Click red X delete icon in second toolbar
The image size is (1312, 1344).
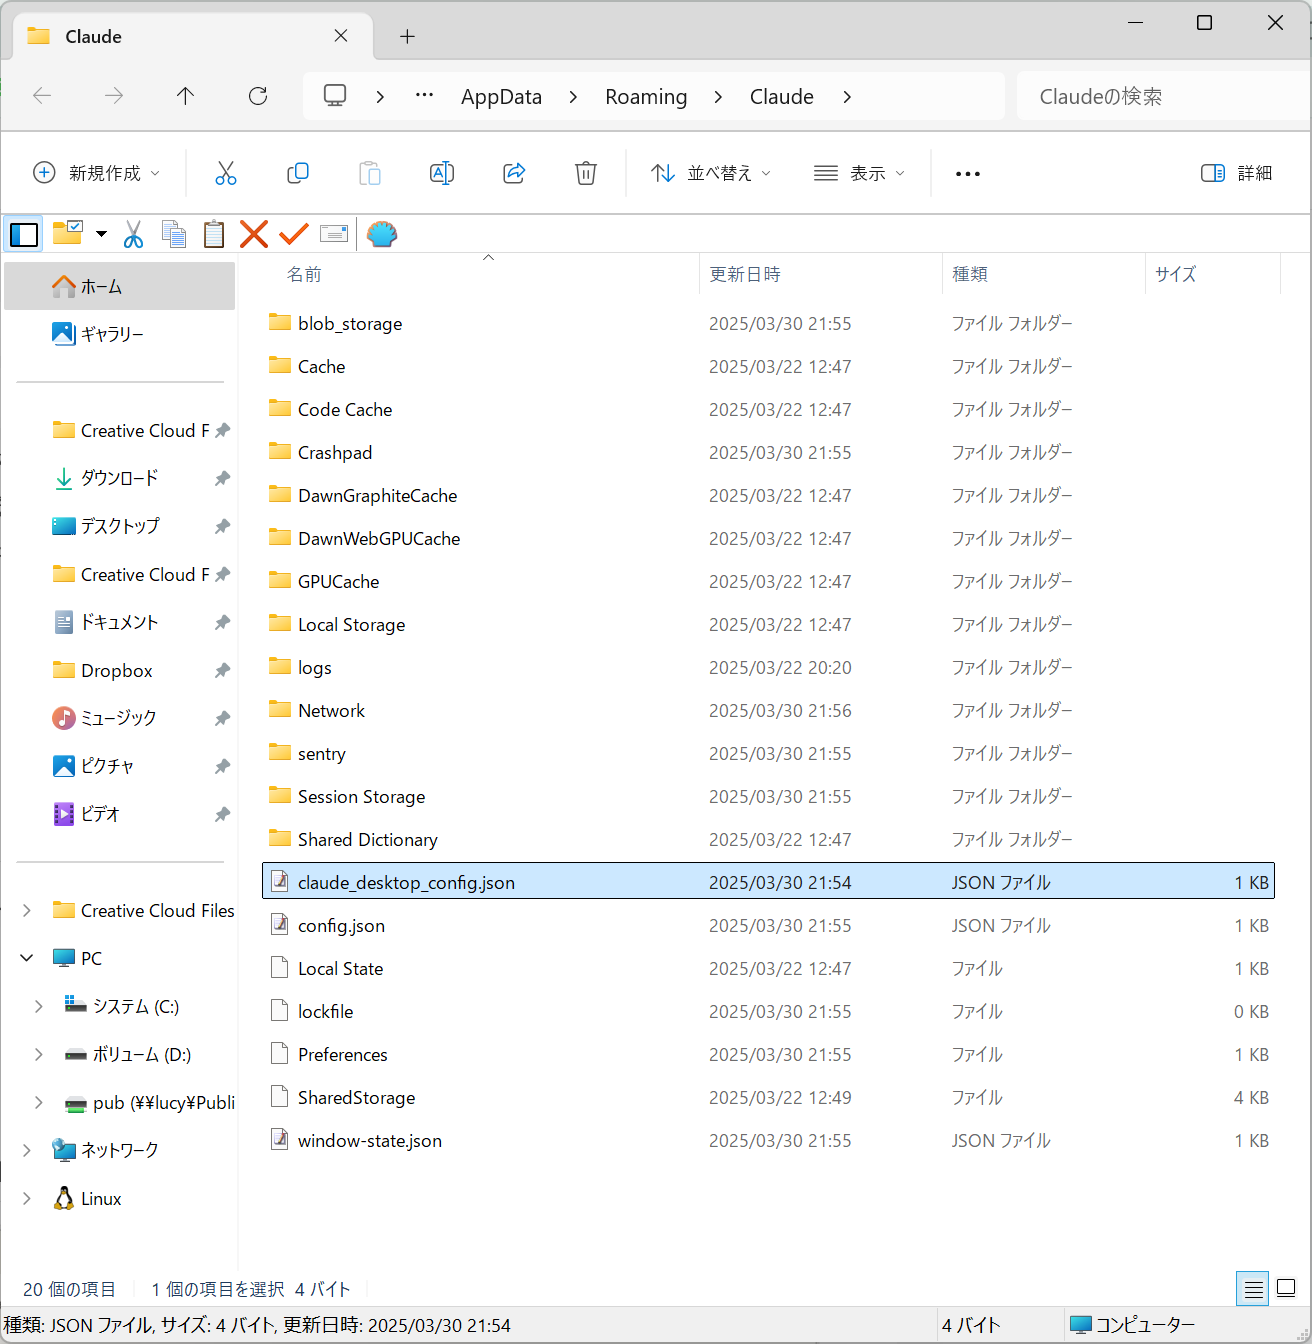pos(254,234)
